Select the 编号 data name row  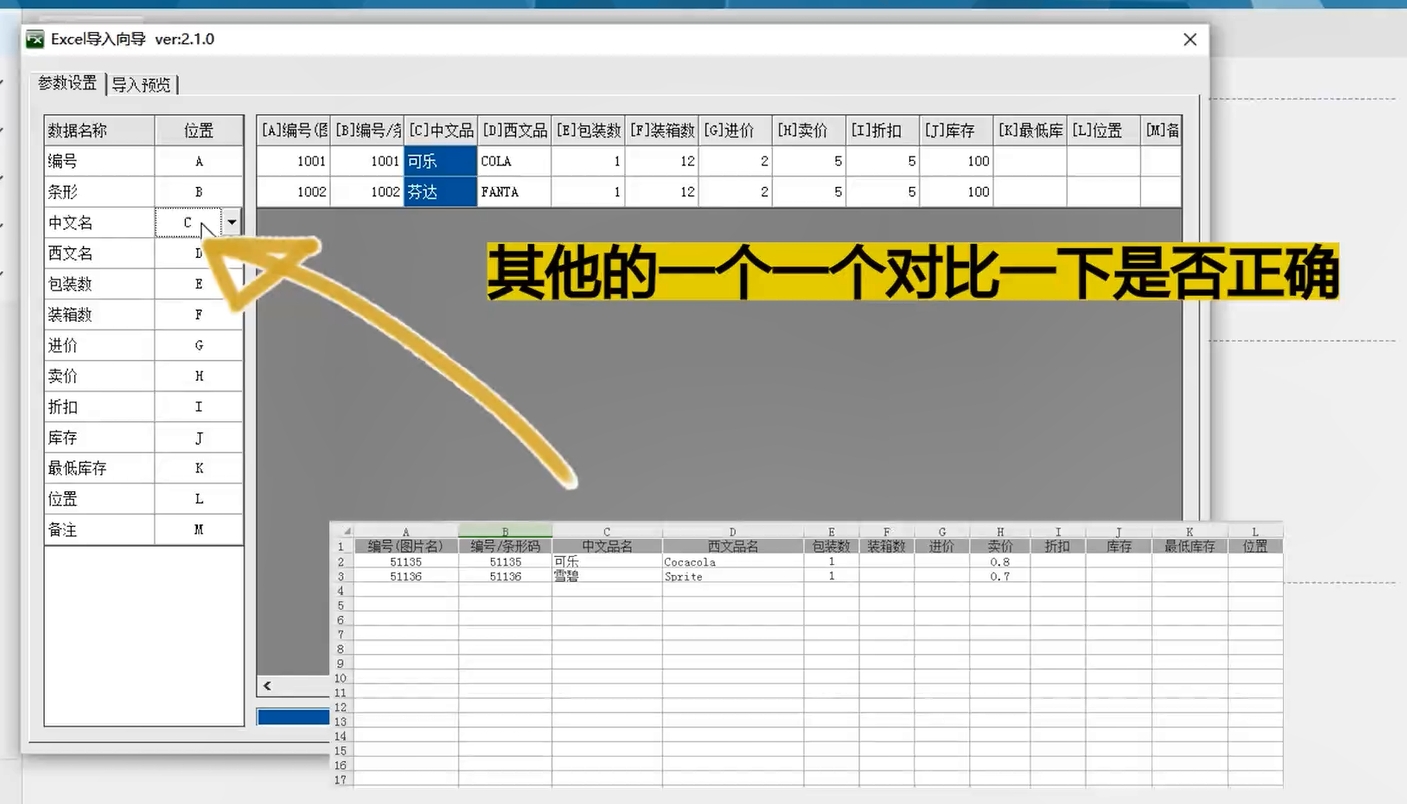(100, 161)
